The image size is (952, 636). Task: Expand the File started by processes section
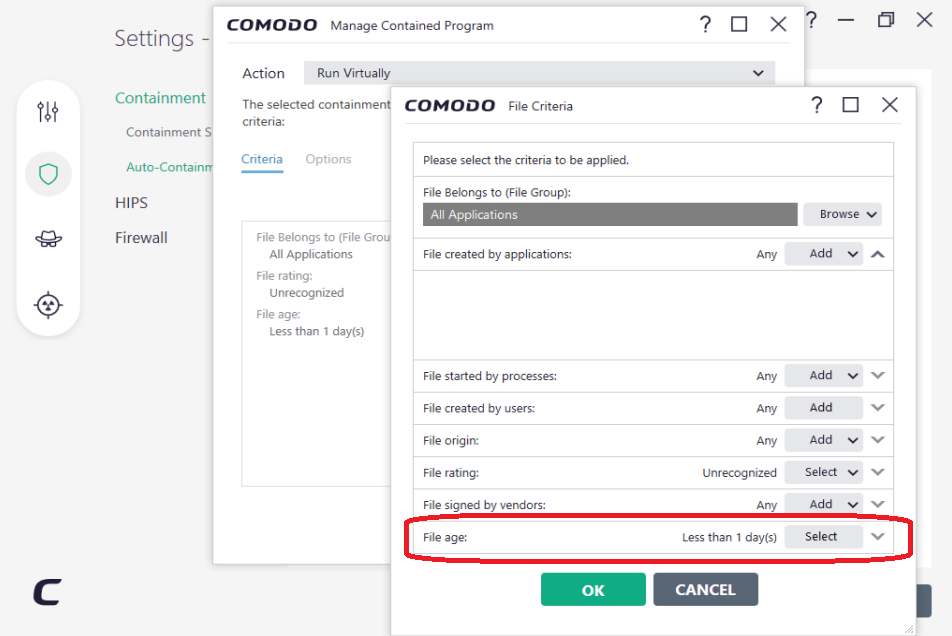click(x=878, y=376)
